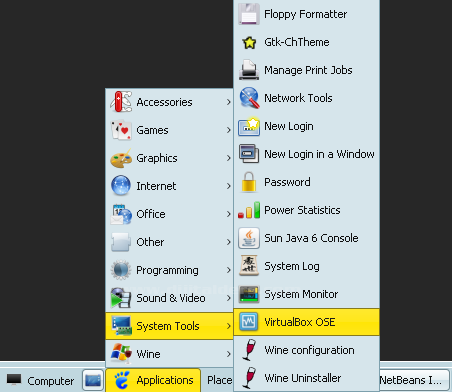
Task: Select the Gtk-ChTheme label
Action: tap(297, 42)
